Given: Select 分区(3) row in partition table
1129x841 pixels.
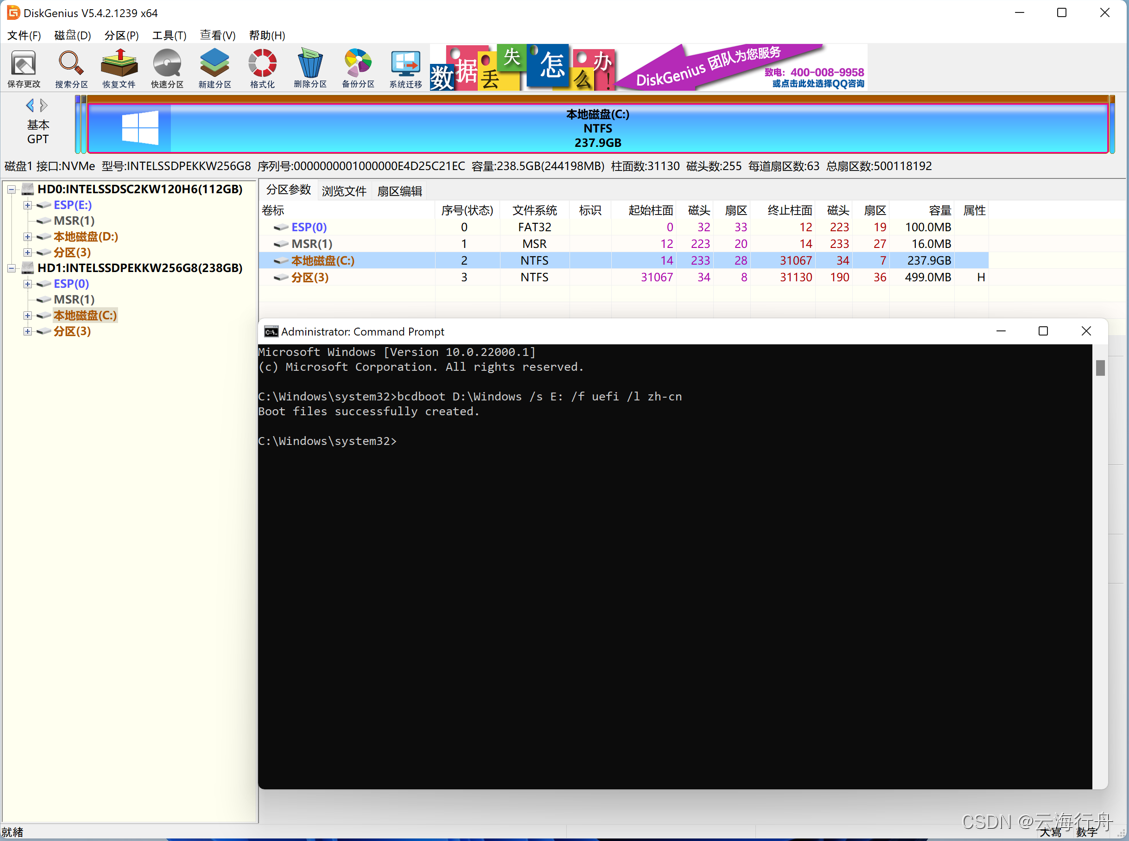Looking at the screenshot, I should click(624, 277).
